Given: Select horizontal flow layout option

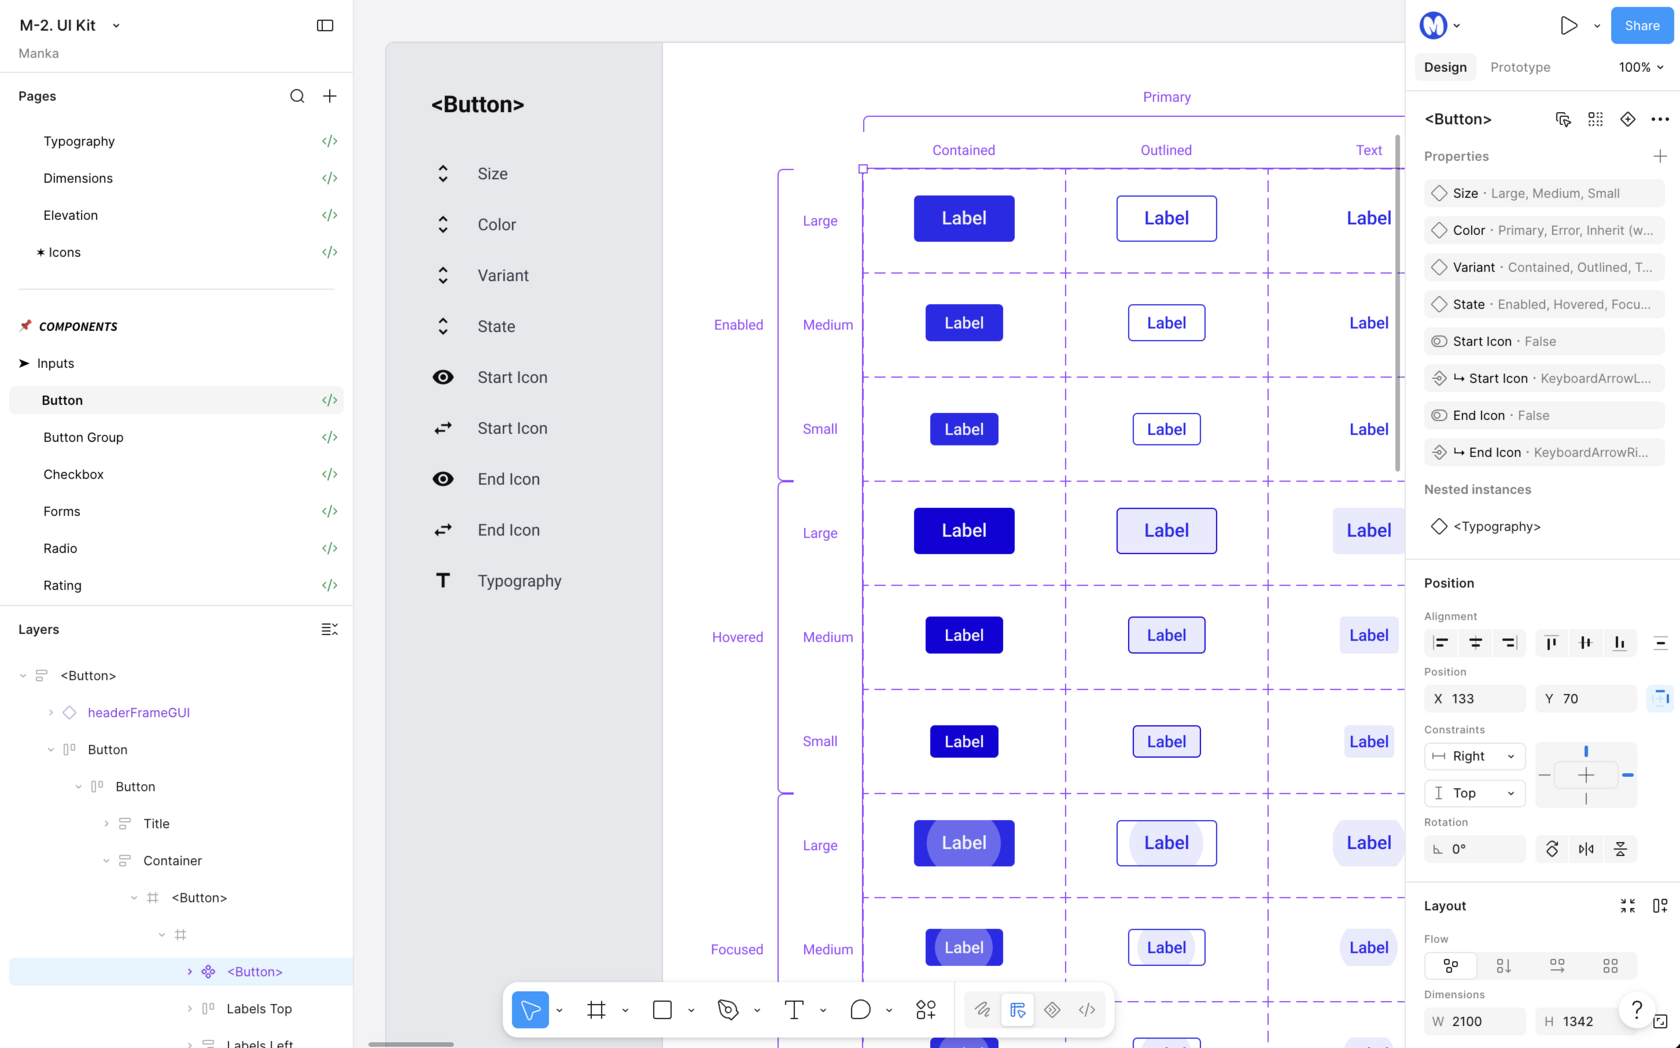Looking at the screenshot, I should tap(1557, 965).
